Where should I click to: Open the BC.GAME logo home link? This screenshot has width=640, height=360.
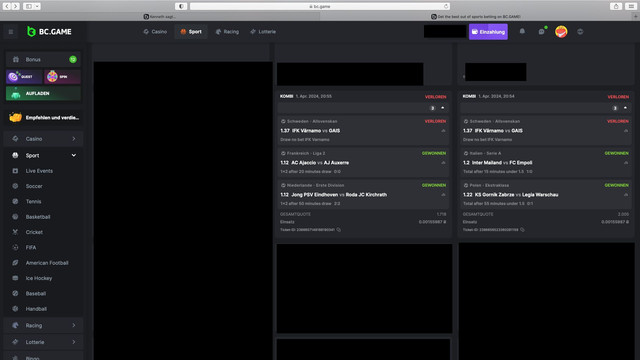49,31
